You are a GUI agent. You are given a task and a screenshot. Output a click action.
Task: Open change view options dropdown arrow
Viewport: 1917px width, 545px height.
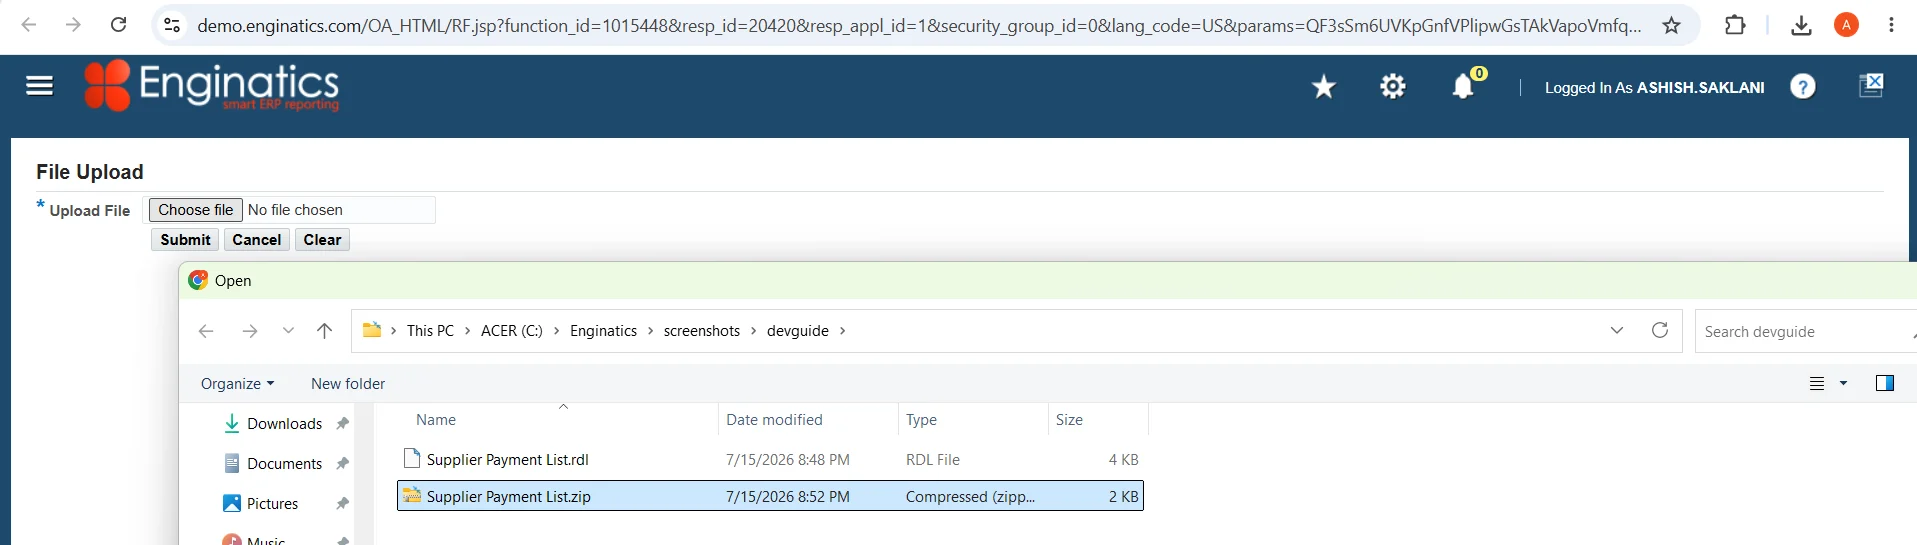tap(1843, 383)
